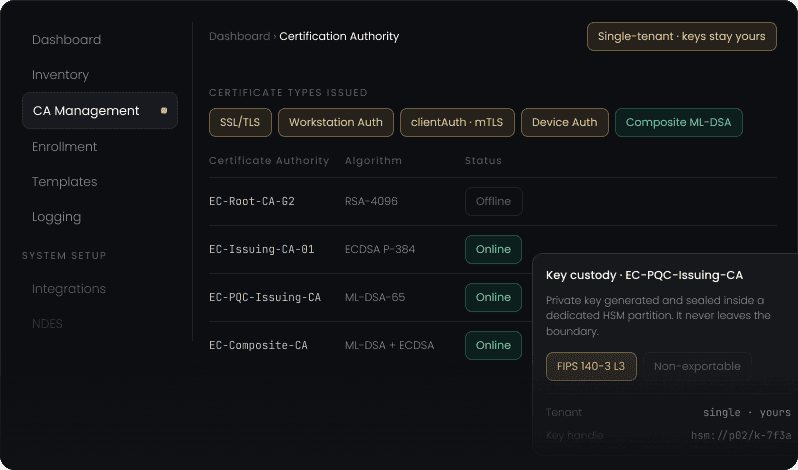This screenshot has width=798, height=470.
Task: Select the EC-Root-CA-G2 row name
Action: pyautogui.click(x=252, y=201)
